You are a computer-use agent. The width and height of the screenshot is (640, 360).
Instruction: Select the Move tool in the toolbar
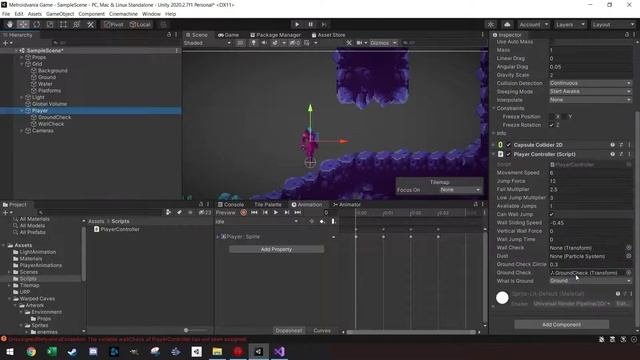(23, 24)
